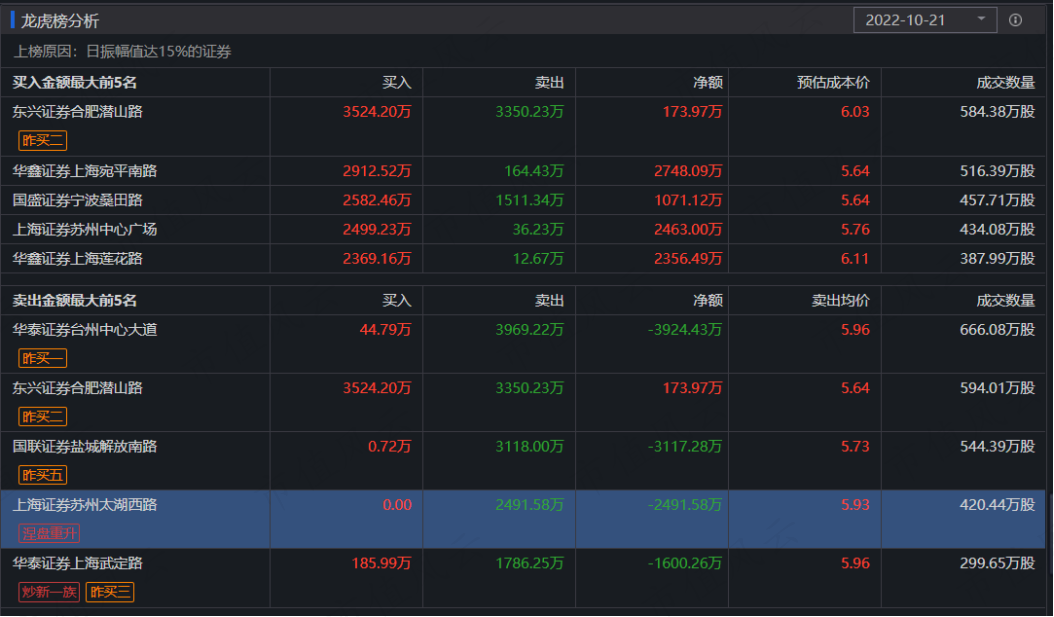Image resolution: width=1054 pixels, height=617 pixels.
Task: Click the 上榜原因 reason text
Action: click(x=122, y=52)
